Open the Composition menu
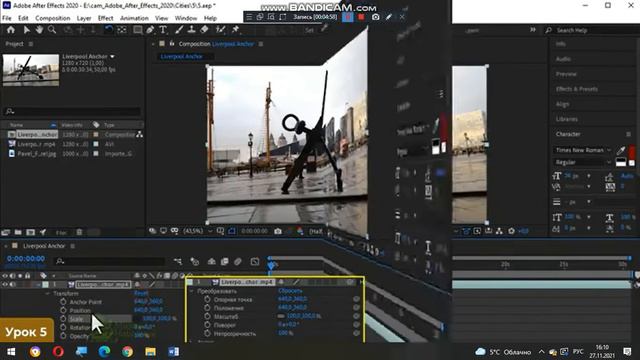 coord(53,18)
